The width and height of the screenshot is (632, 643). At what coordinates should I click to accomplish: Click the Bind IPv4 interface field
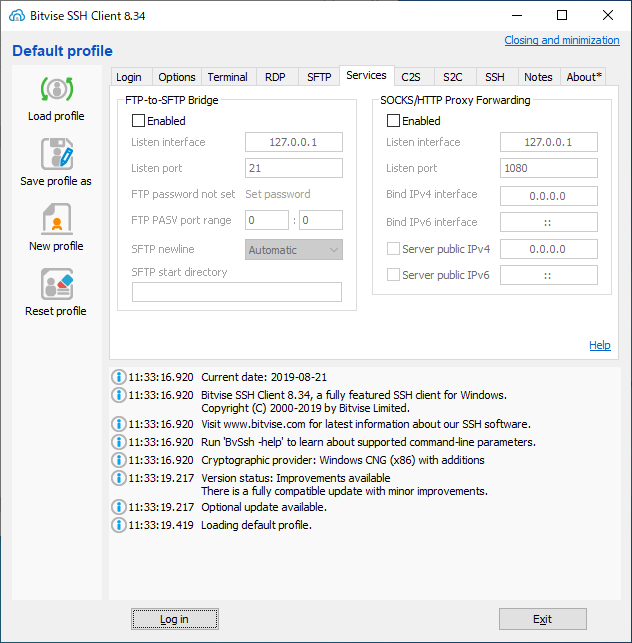click(549, 196)
